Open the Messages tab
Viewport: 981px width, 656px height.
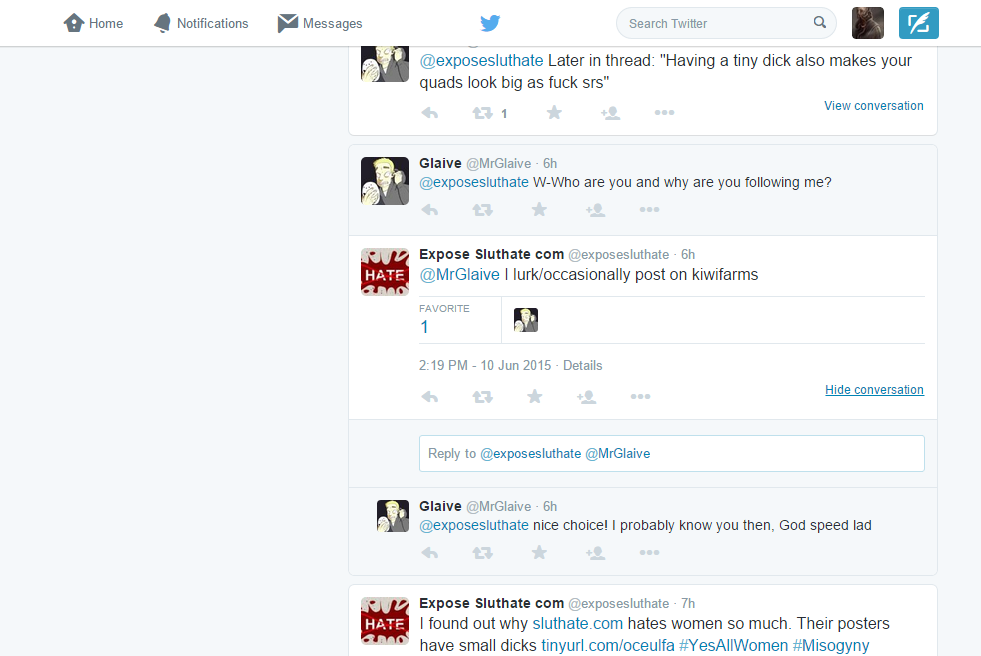pos(320,23)
